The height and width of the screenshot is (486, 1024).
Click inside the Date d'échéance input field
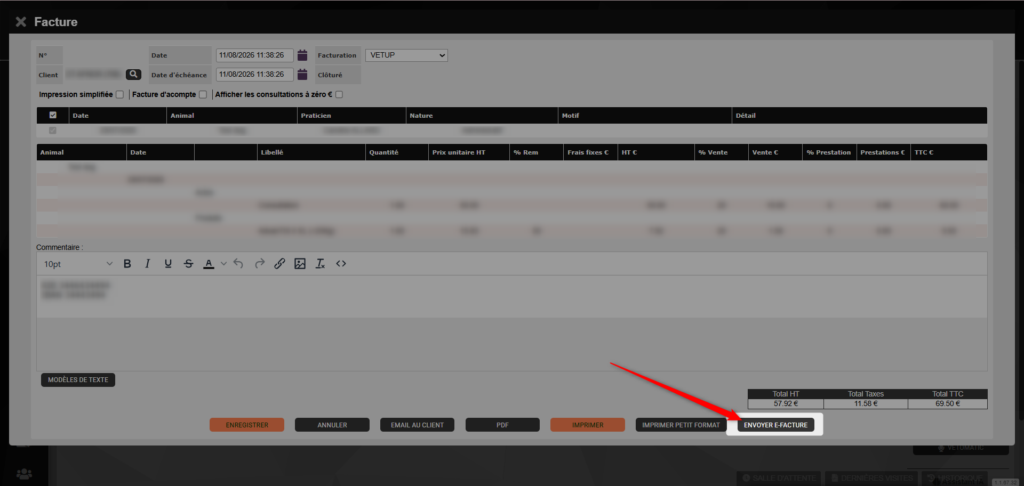(x=255, y=74)
